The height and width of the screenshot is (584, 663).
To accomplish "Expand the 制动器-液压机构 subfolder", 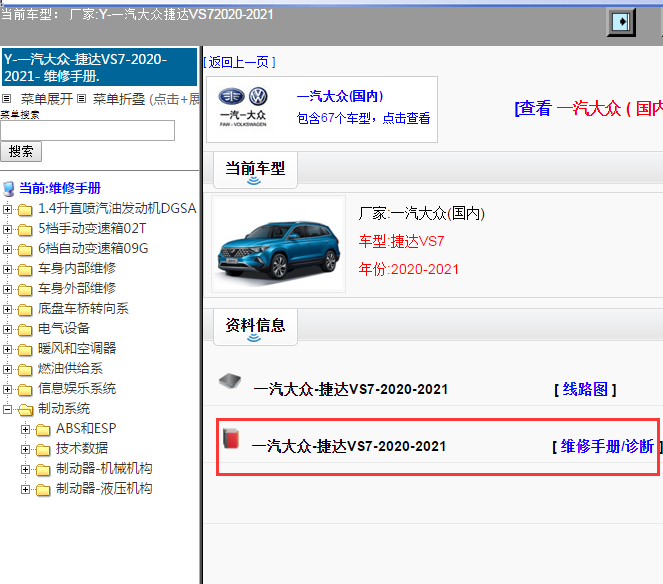I will (25, 489).
